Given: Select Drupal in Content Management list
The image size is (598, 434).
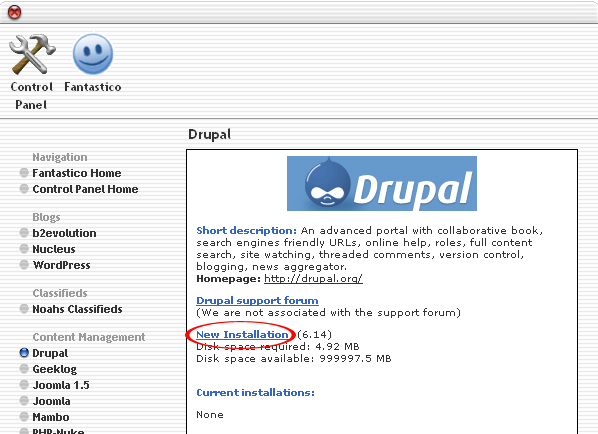Looking at the screenshot, I should pos(50,353).
